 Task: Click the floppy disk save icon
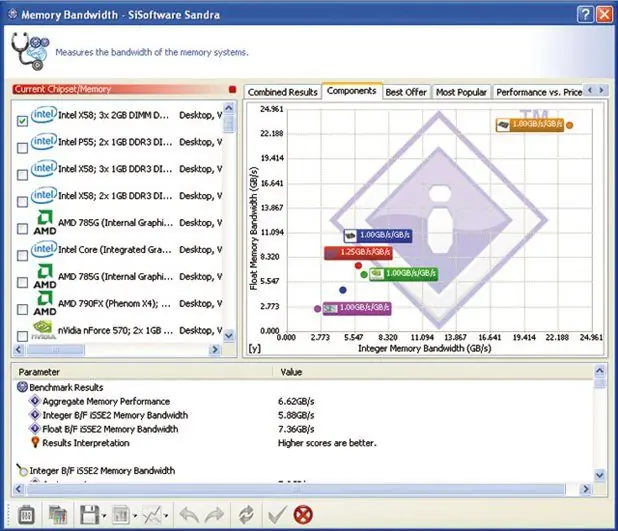[89, 515]
